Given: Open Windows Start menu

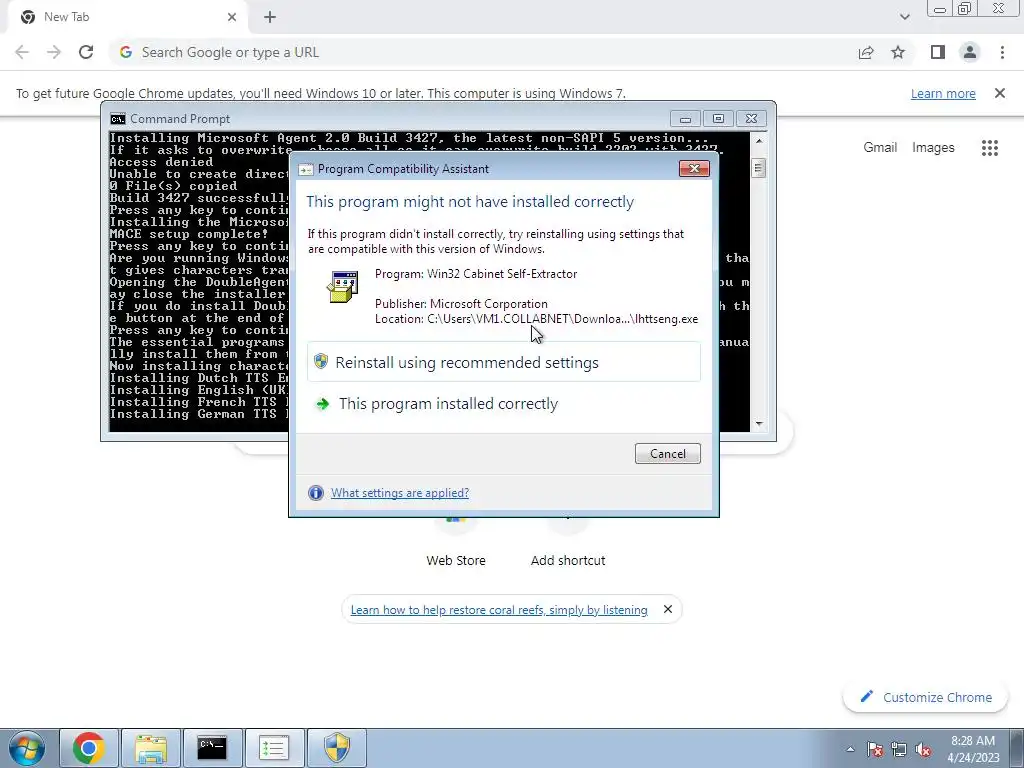Looking at the screenshot, I should (27, 748).
